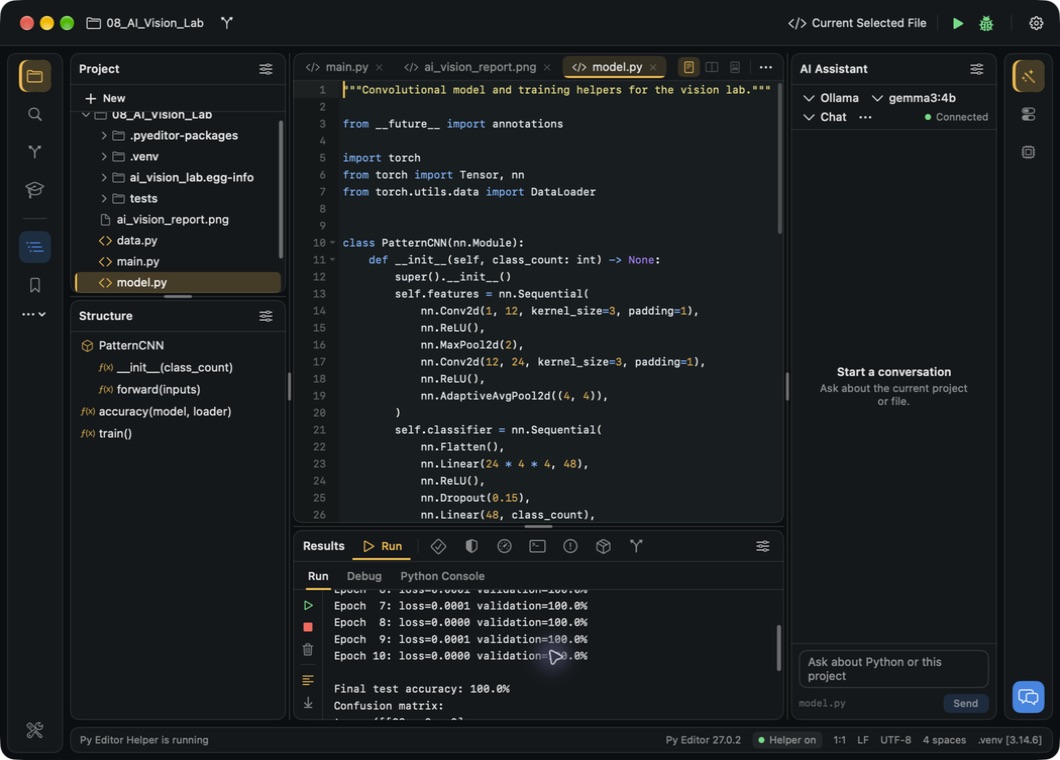Start debugging with the green bug icon

click(986, 23)
